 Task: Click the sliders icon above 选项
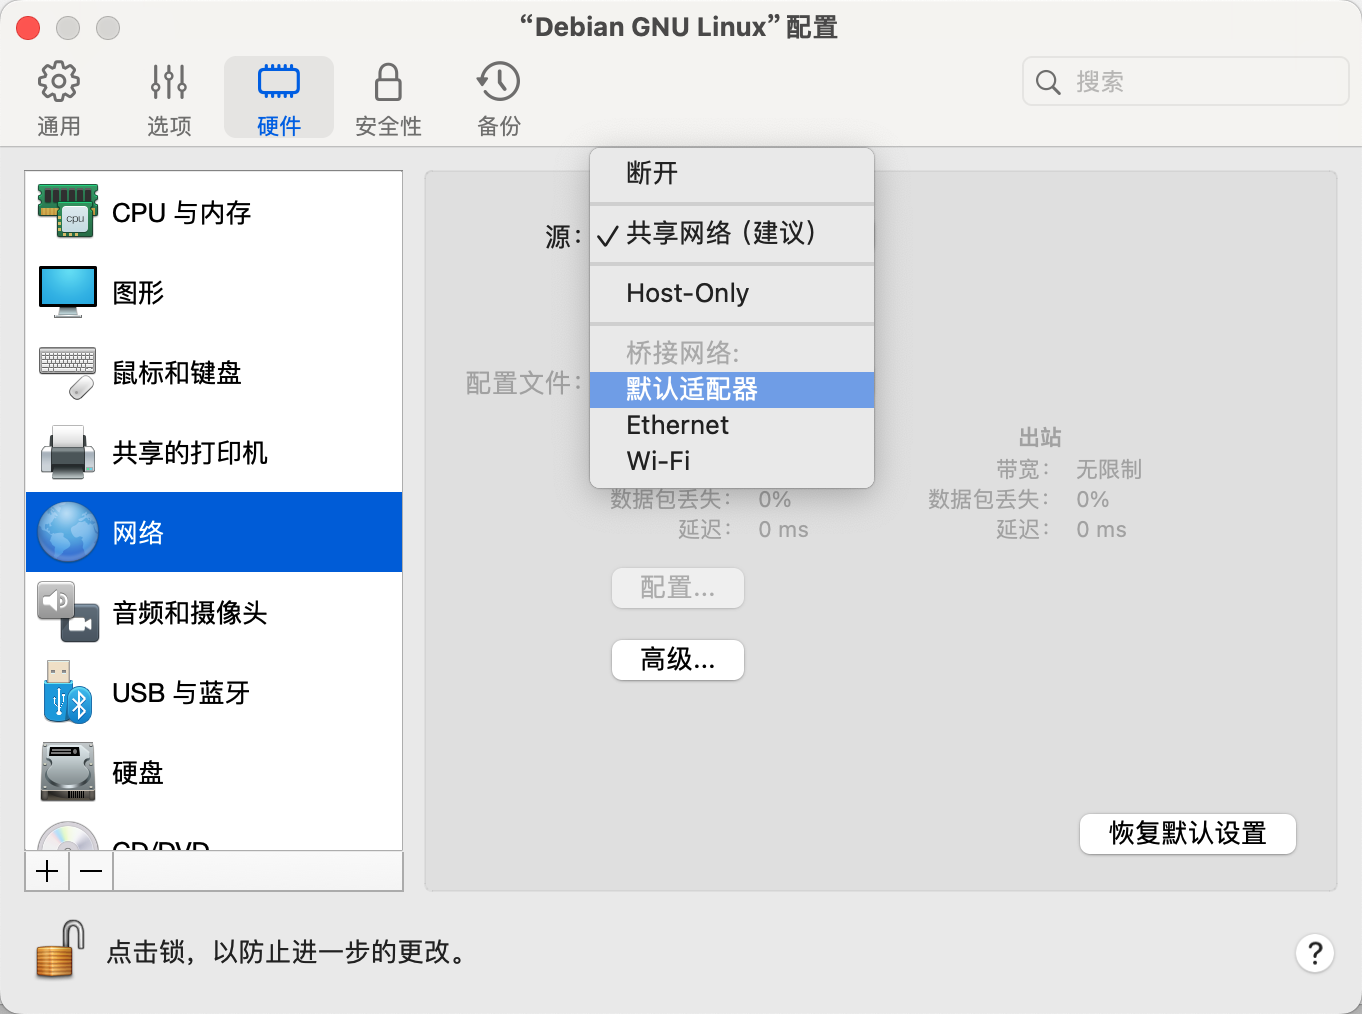click(169, 81)
